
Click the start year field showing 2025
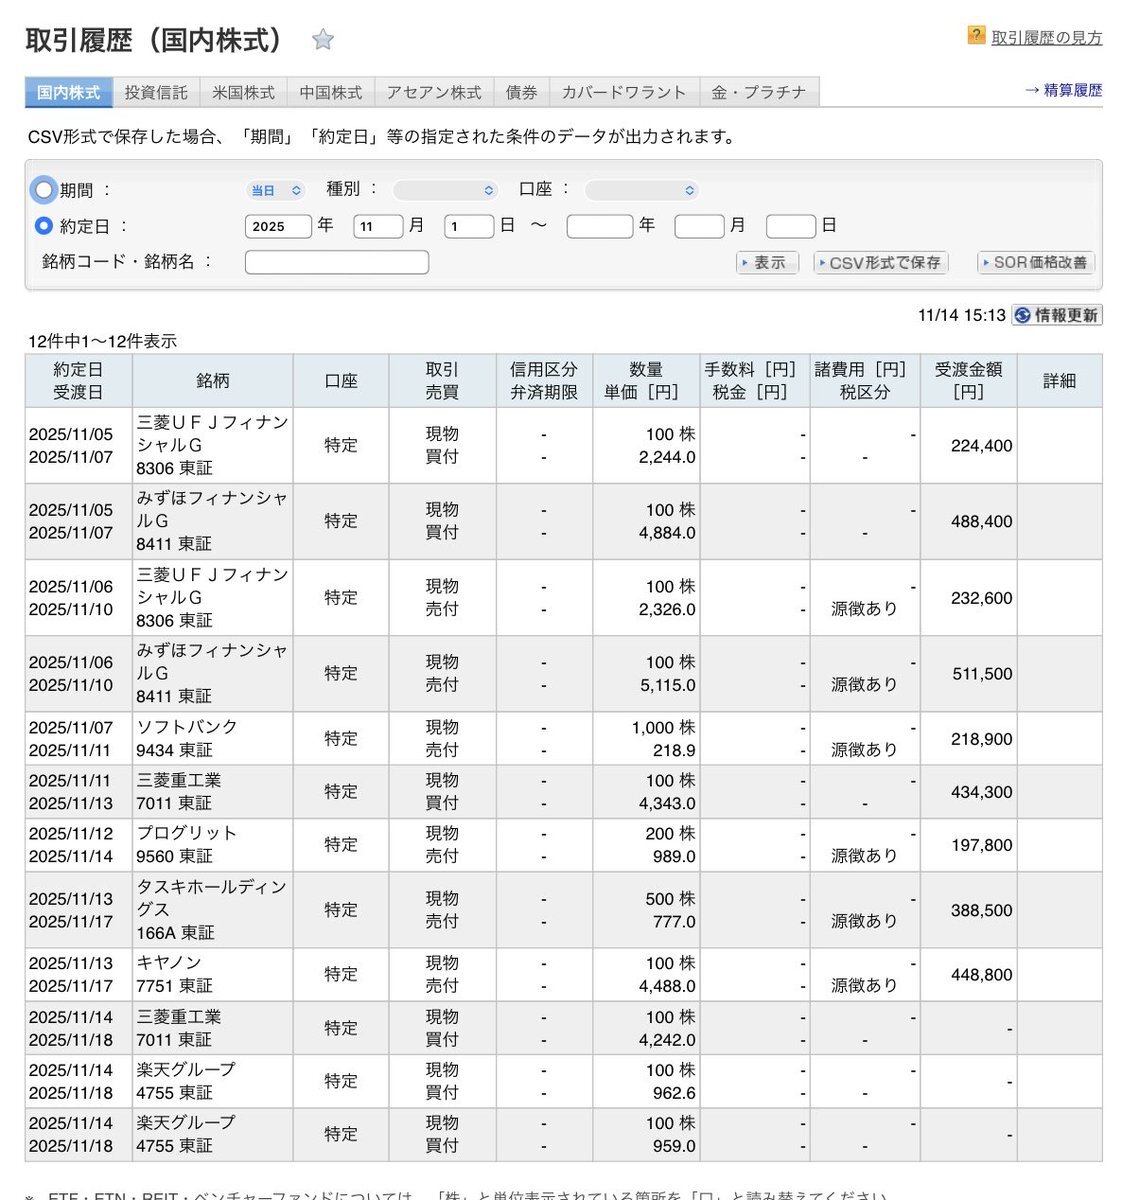click(278, 226)
